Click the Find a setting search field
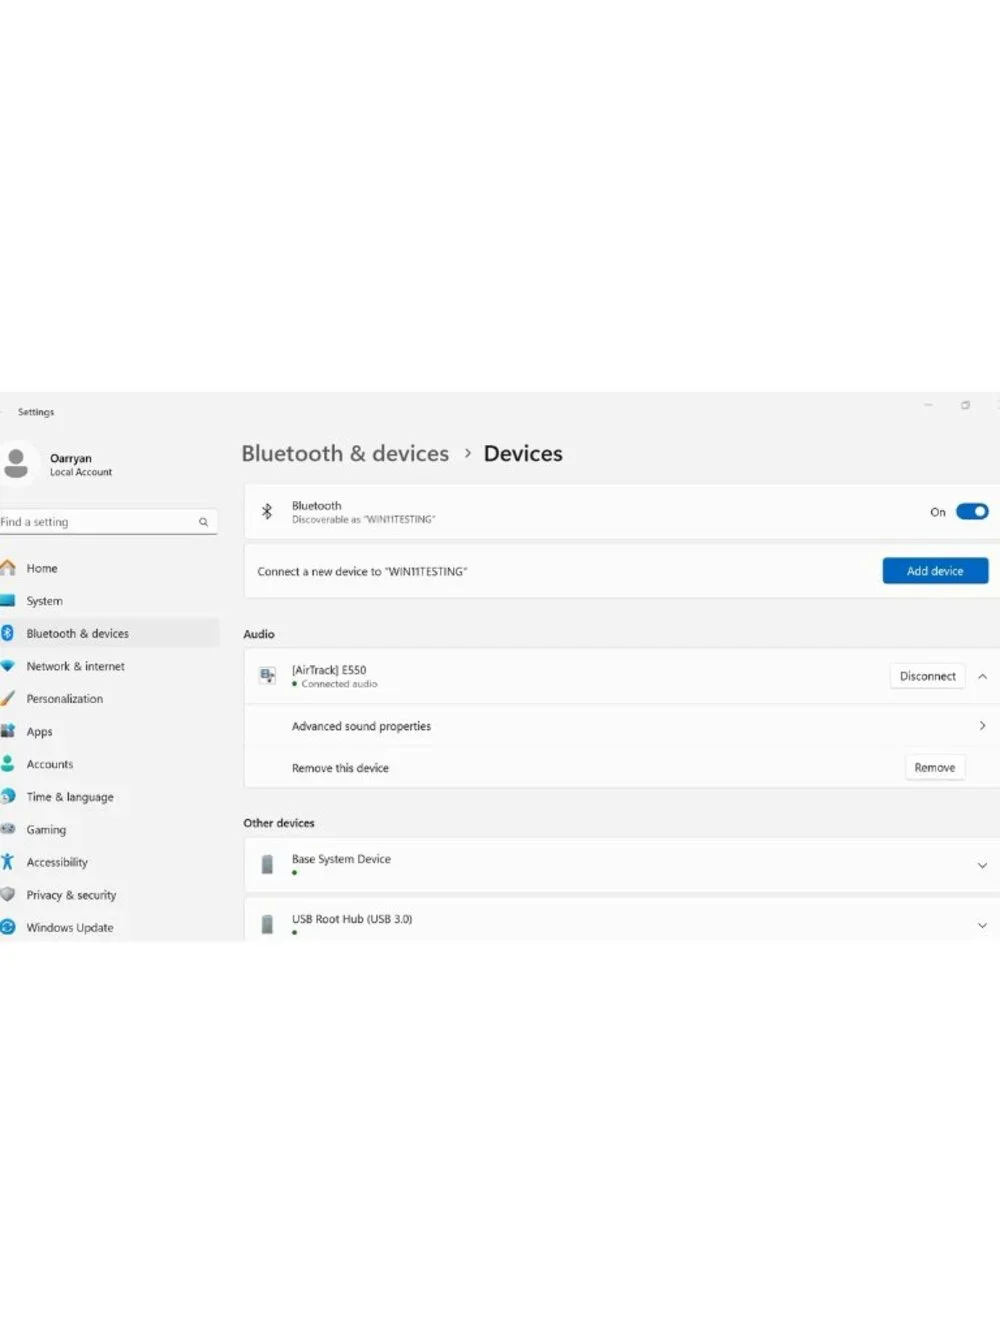 [107, 522]
